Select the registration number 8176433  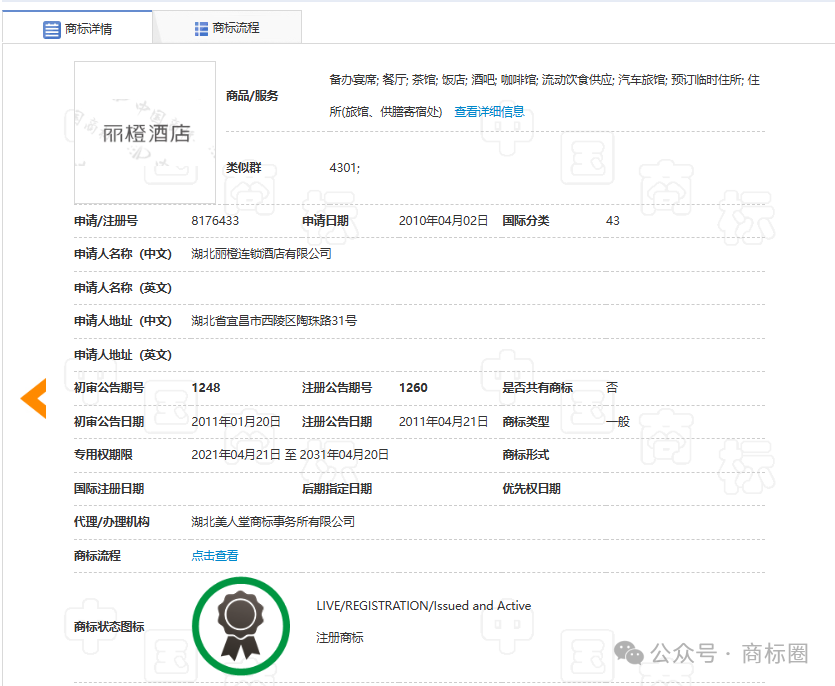[x=215, y=220]
